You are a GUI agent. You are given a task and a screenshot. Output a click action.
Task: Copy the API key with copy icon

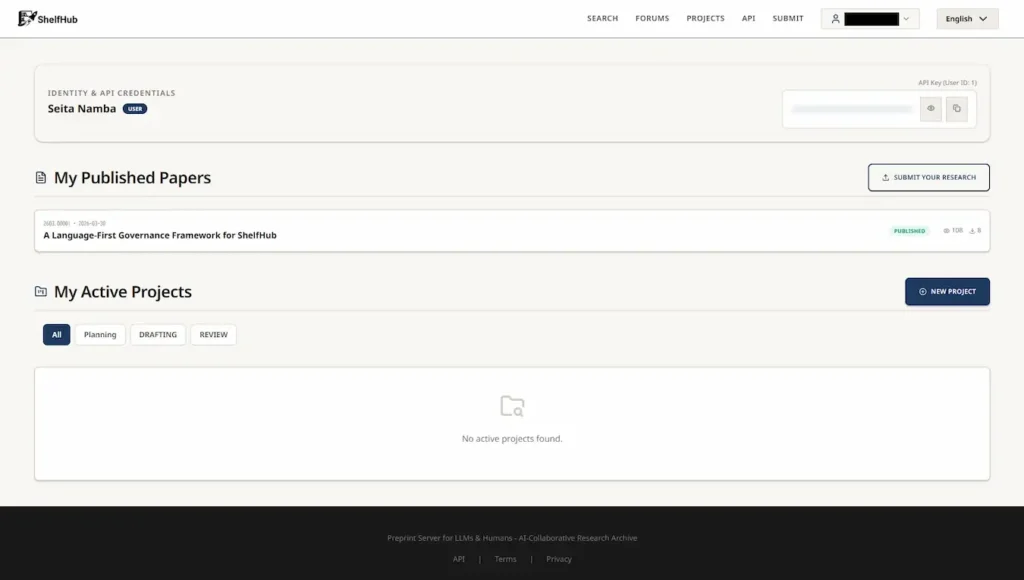[x=956, y=109]
